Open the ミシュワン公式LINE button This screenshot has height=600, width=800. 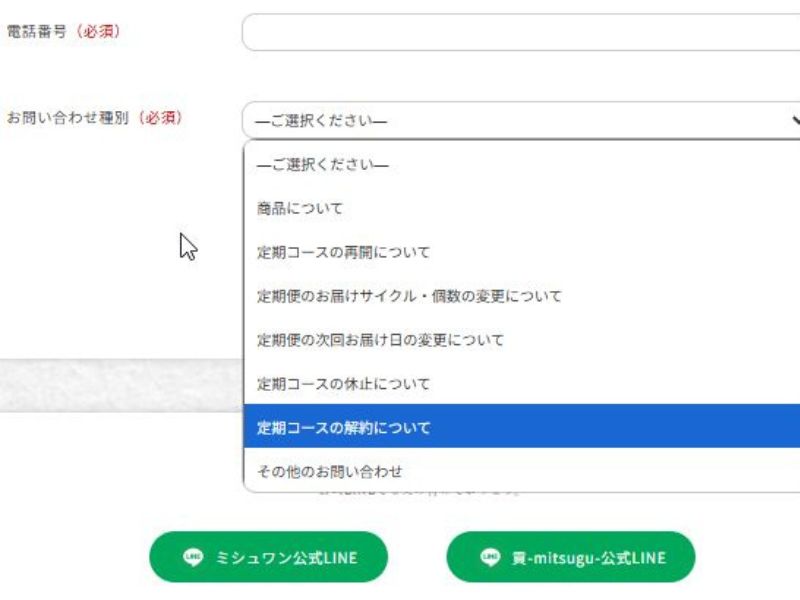(x=268, y=557)
